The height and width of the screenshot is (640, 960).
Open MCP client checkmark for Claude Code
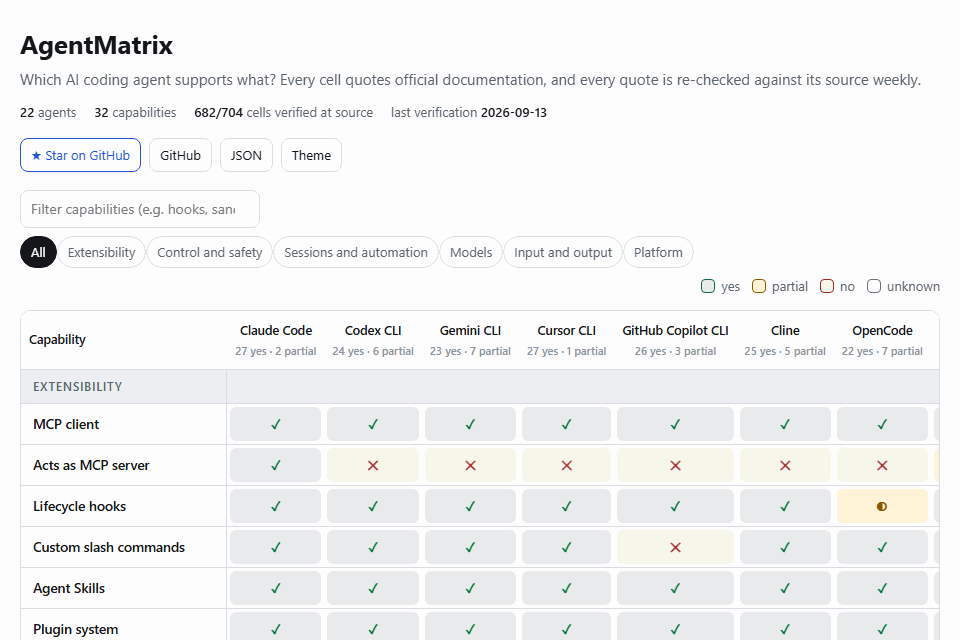coord(276,424)
